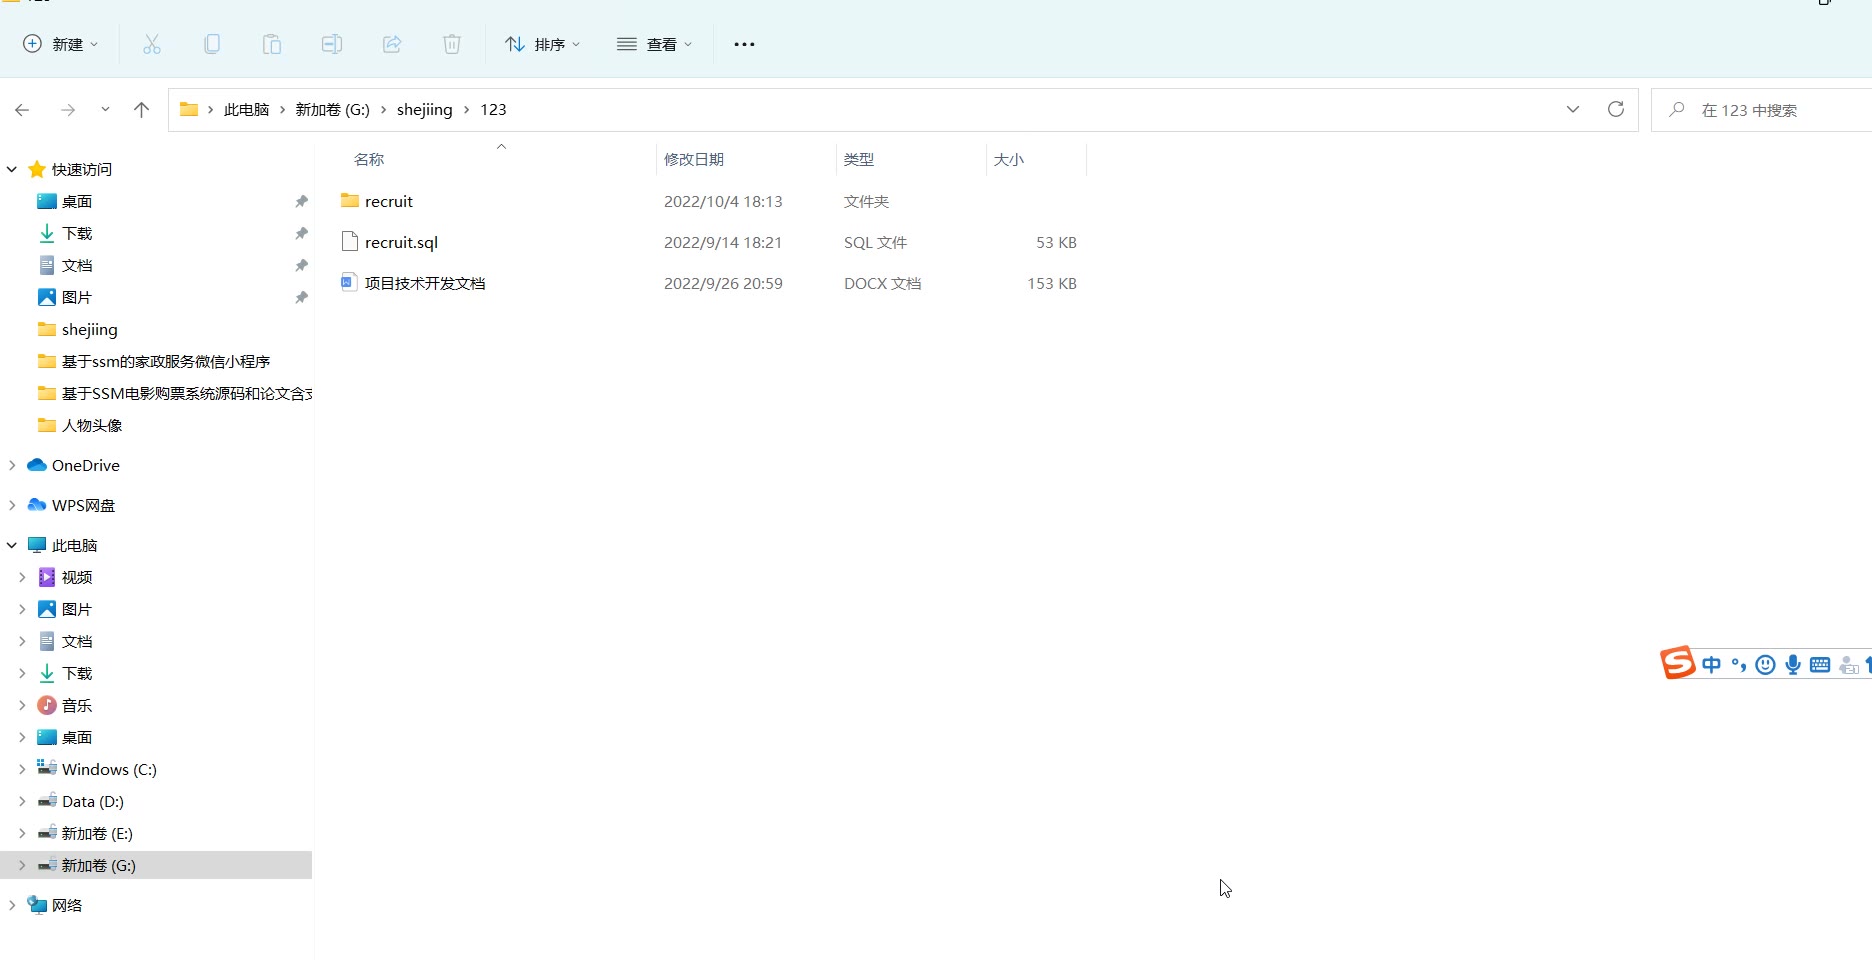Sort by 修改日期 column header
Image resolution: width=1872 pixels, height=960 pixels.
[694, 159]
